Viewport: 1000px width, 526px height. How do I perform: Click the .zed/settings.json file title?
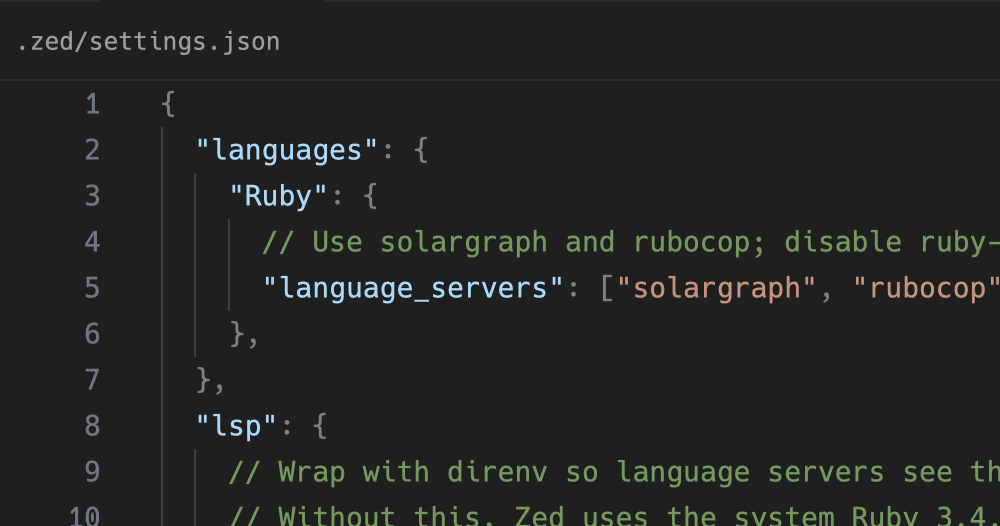(x=148, y=42)
